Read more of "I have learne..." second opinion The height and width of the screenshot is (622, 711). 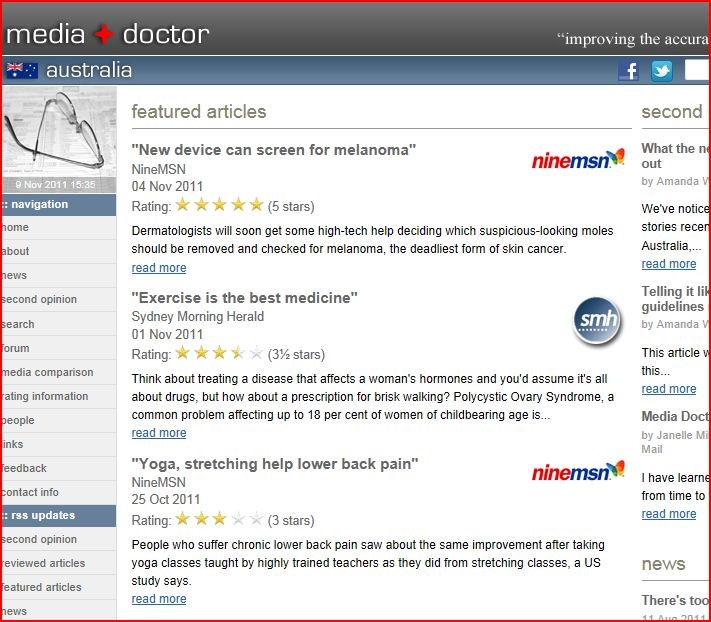tap(669, 514)
